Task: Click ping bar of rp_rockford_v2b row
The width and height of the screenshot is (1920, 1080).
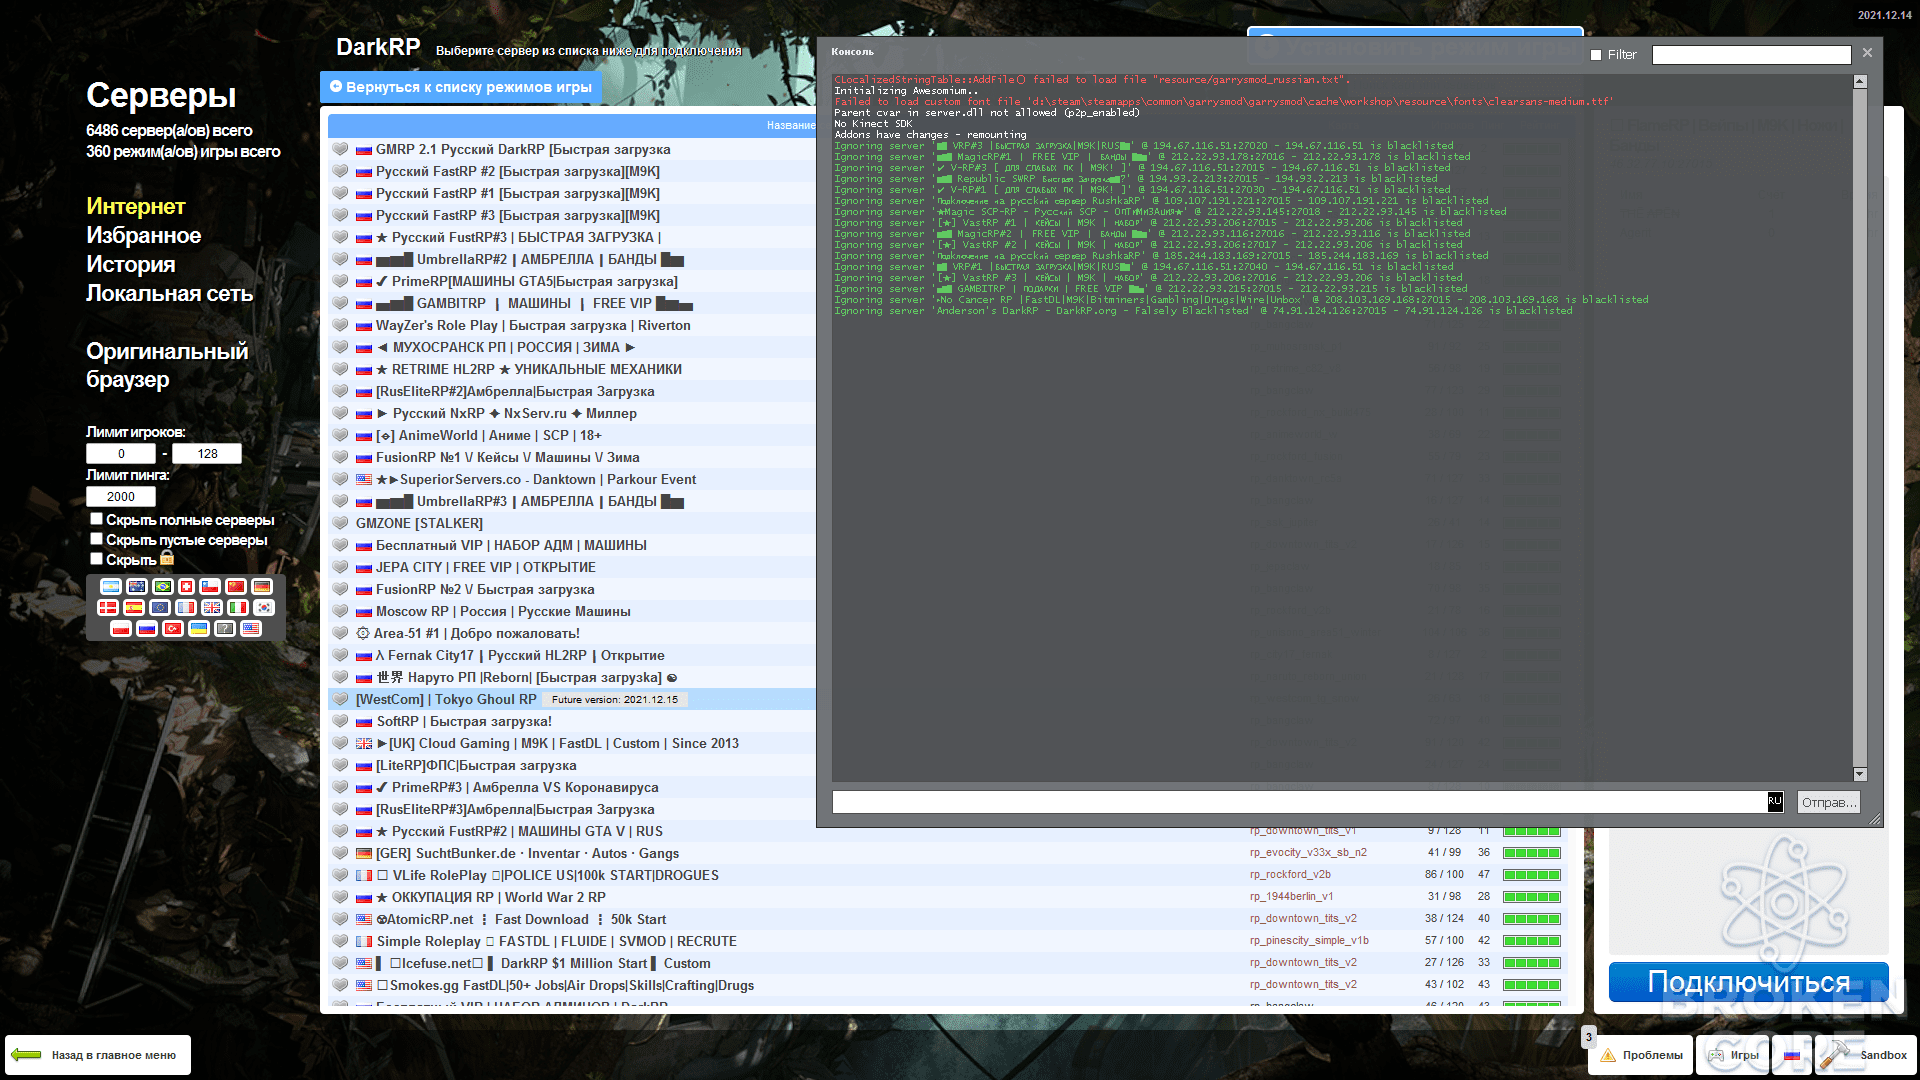Action: (1531, 875)
